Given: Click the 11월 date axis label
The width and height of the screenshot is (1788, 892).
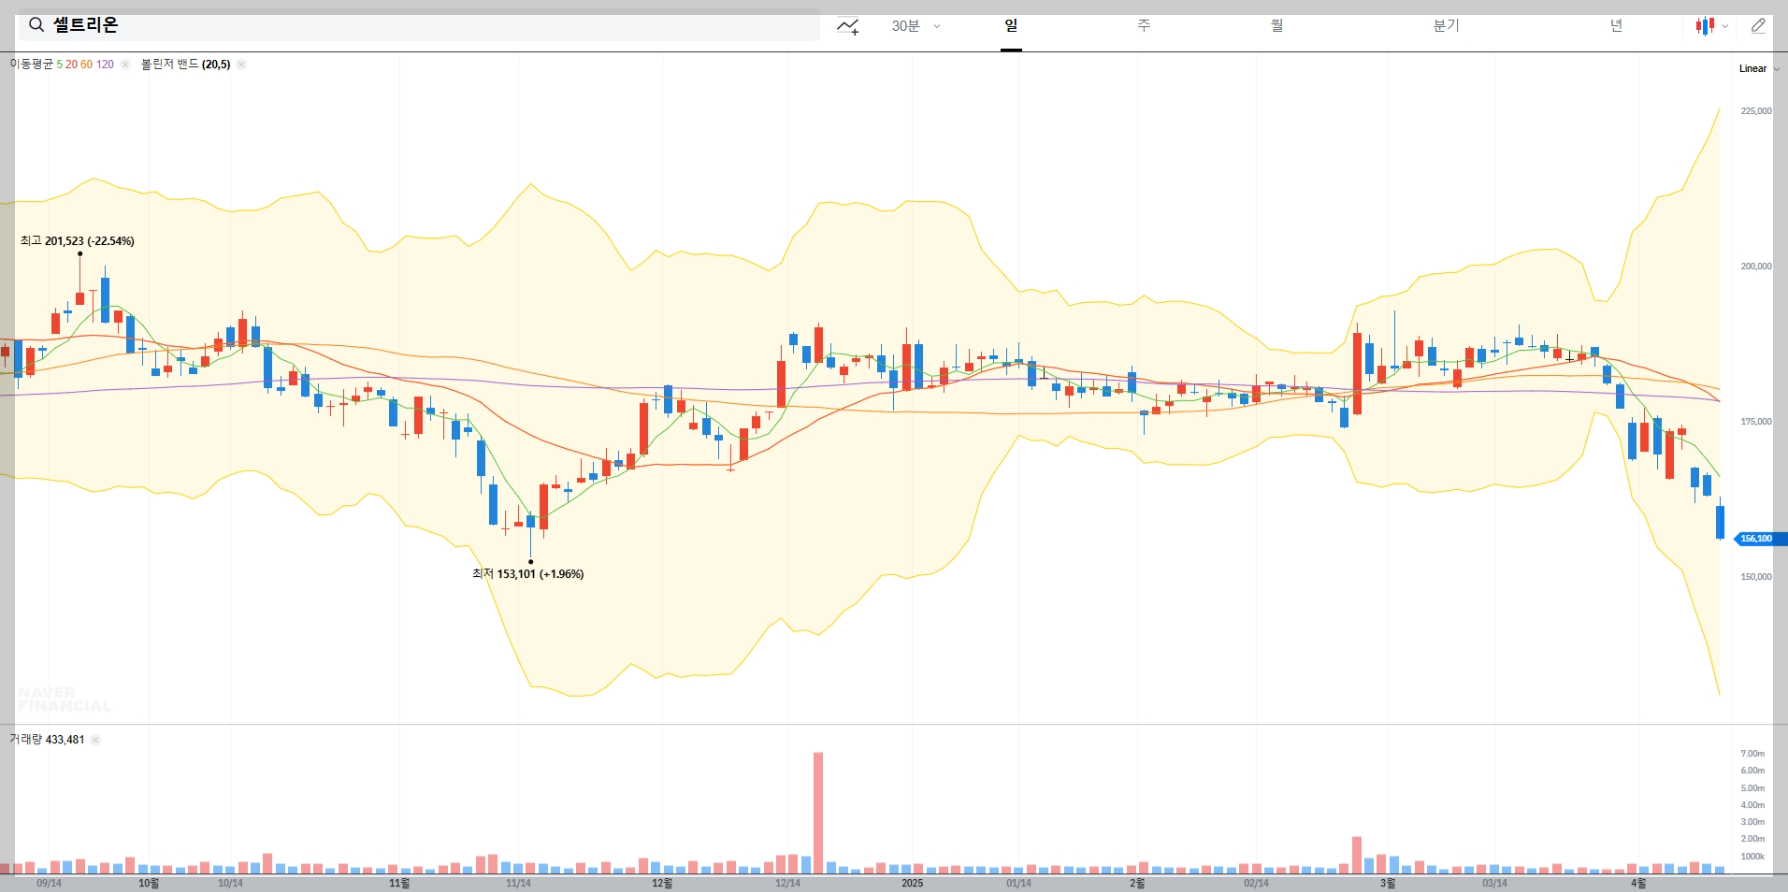Looking at the screenshot, I should 399,883.
